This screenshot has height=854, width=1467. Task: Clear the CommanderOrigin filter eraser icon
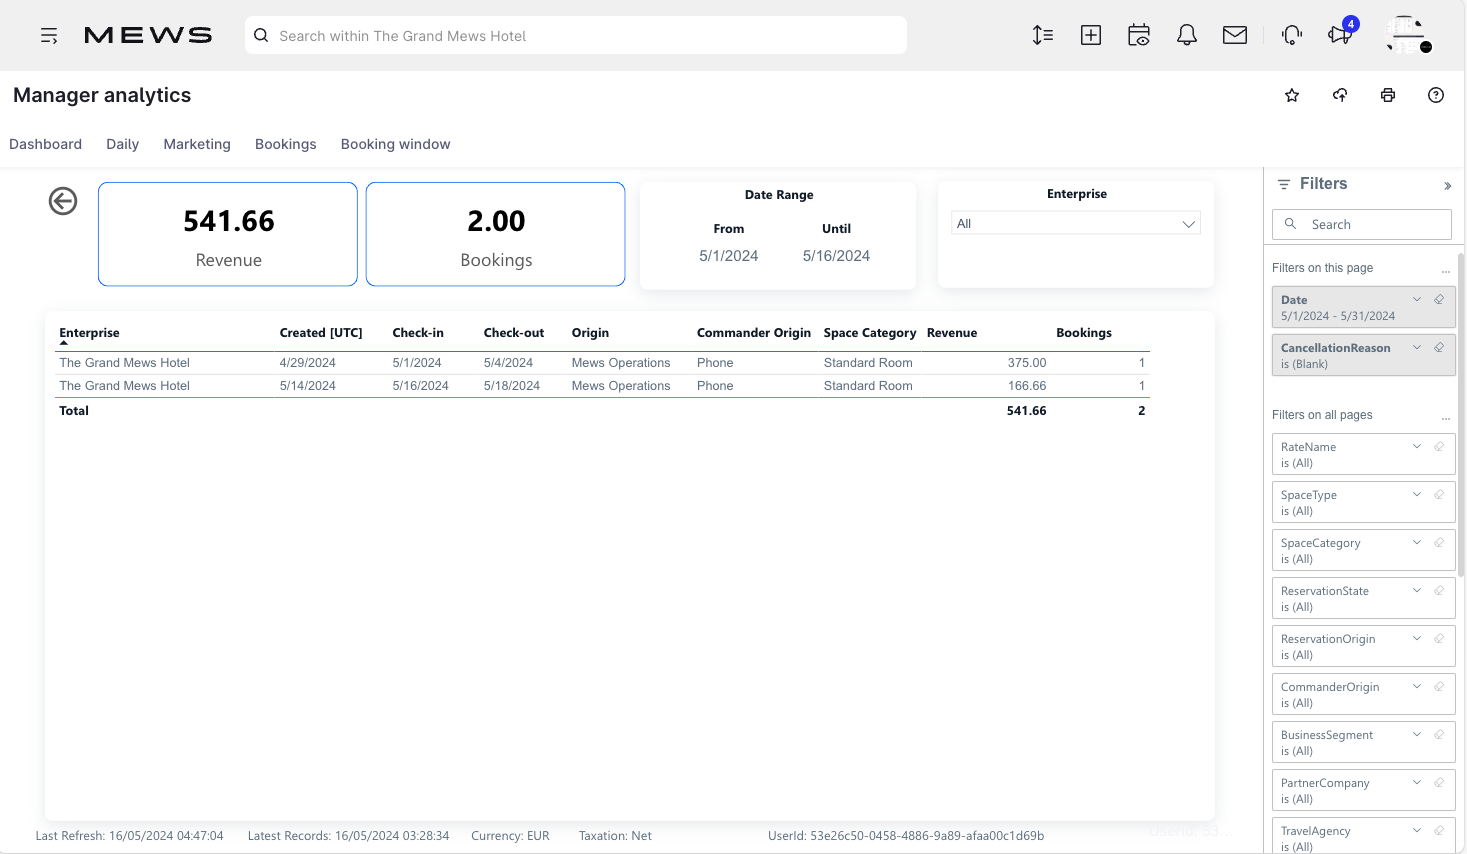pyautogui.click(x=1439, y=686)
